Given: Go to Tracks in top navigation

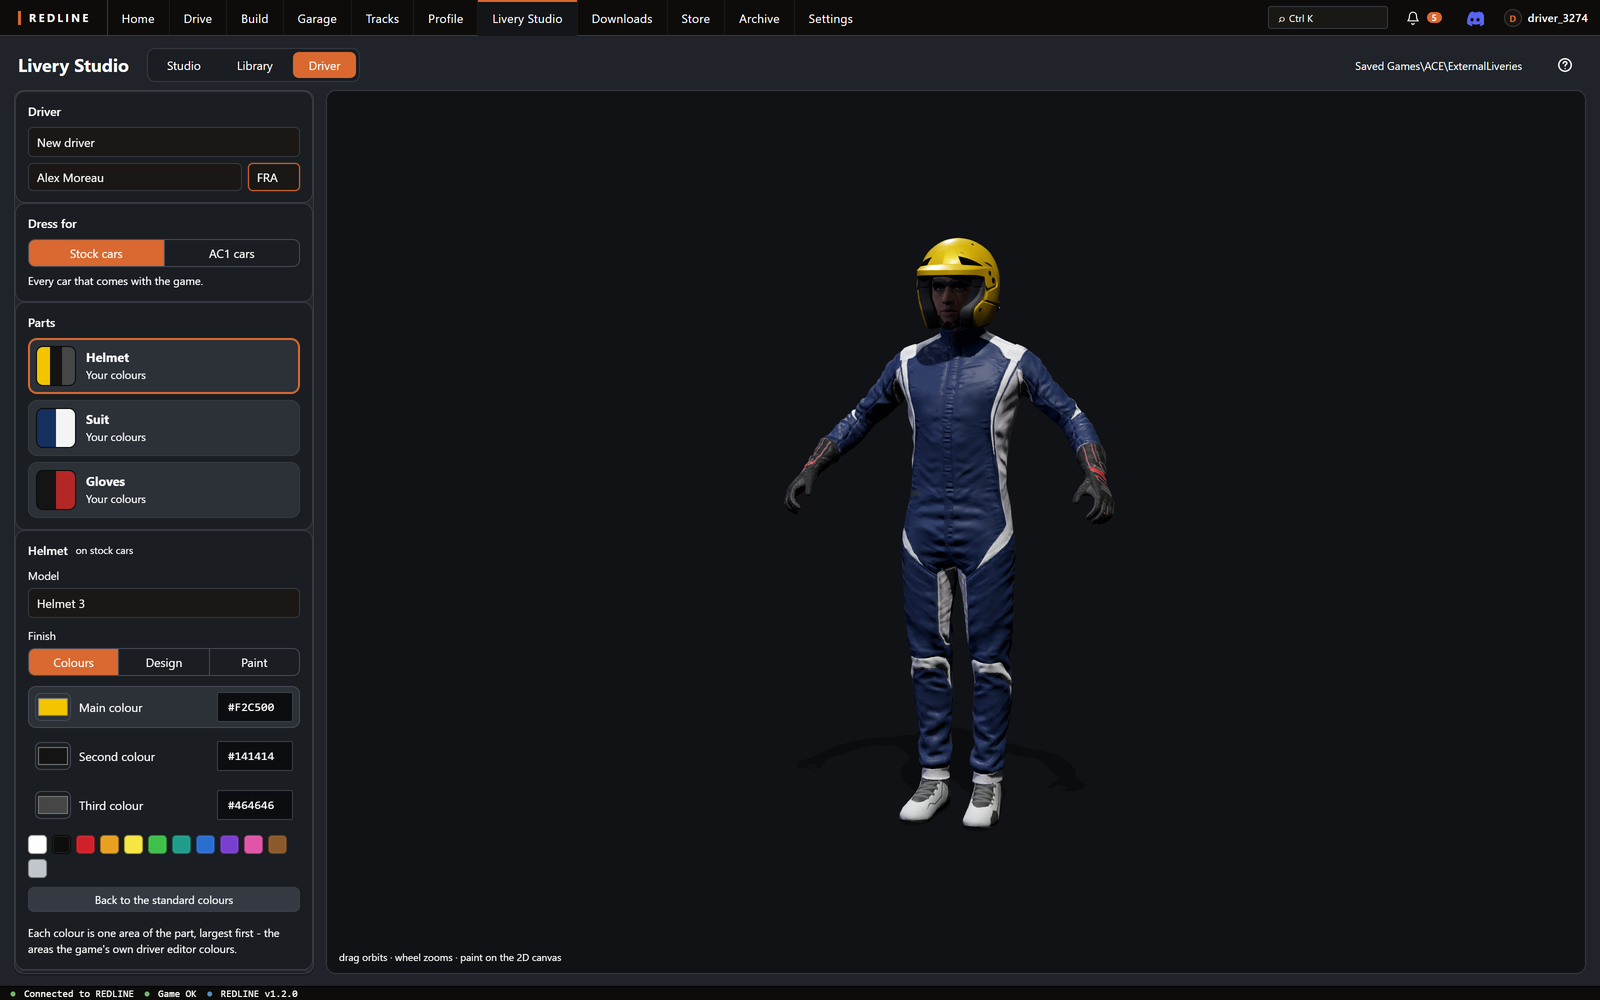Looking at the screenshot, I should pyautogui.click(x=382, y=18).
